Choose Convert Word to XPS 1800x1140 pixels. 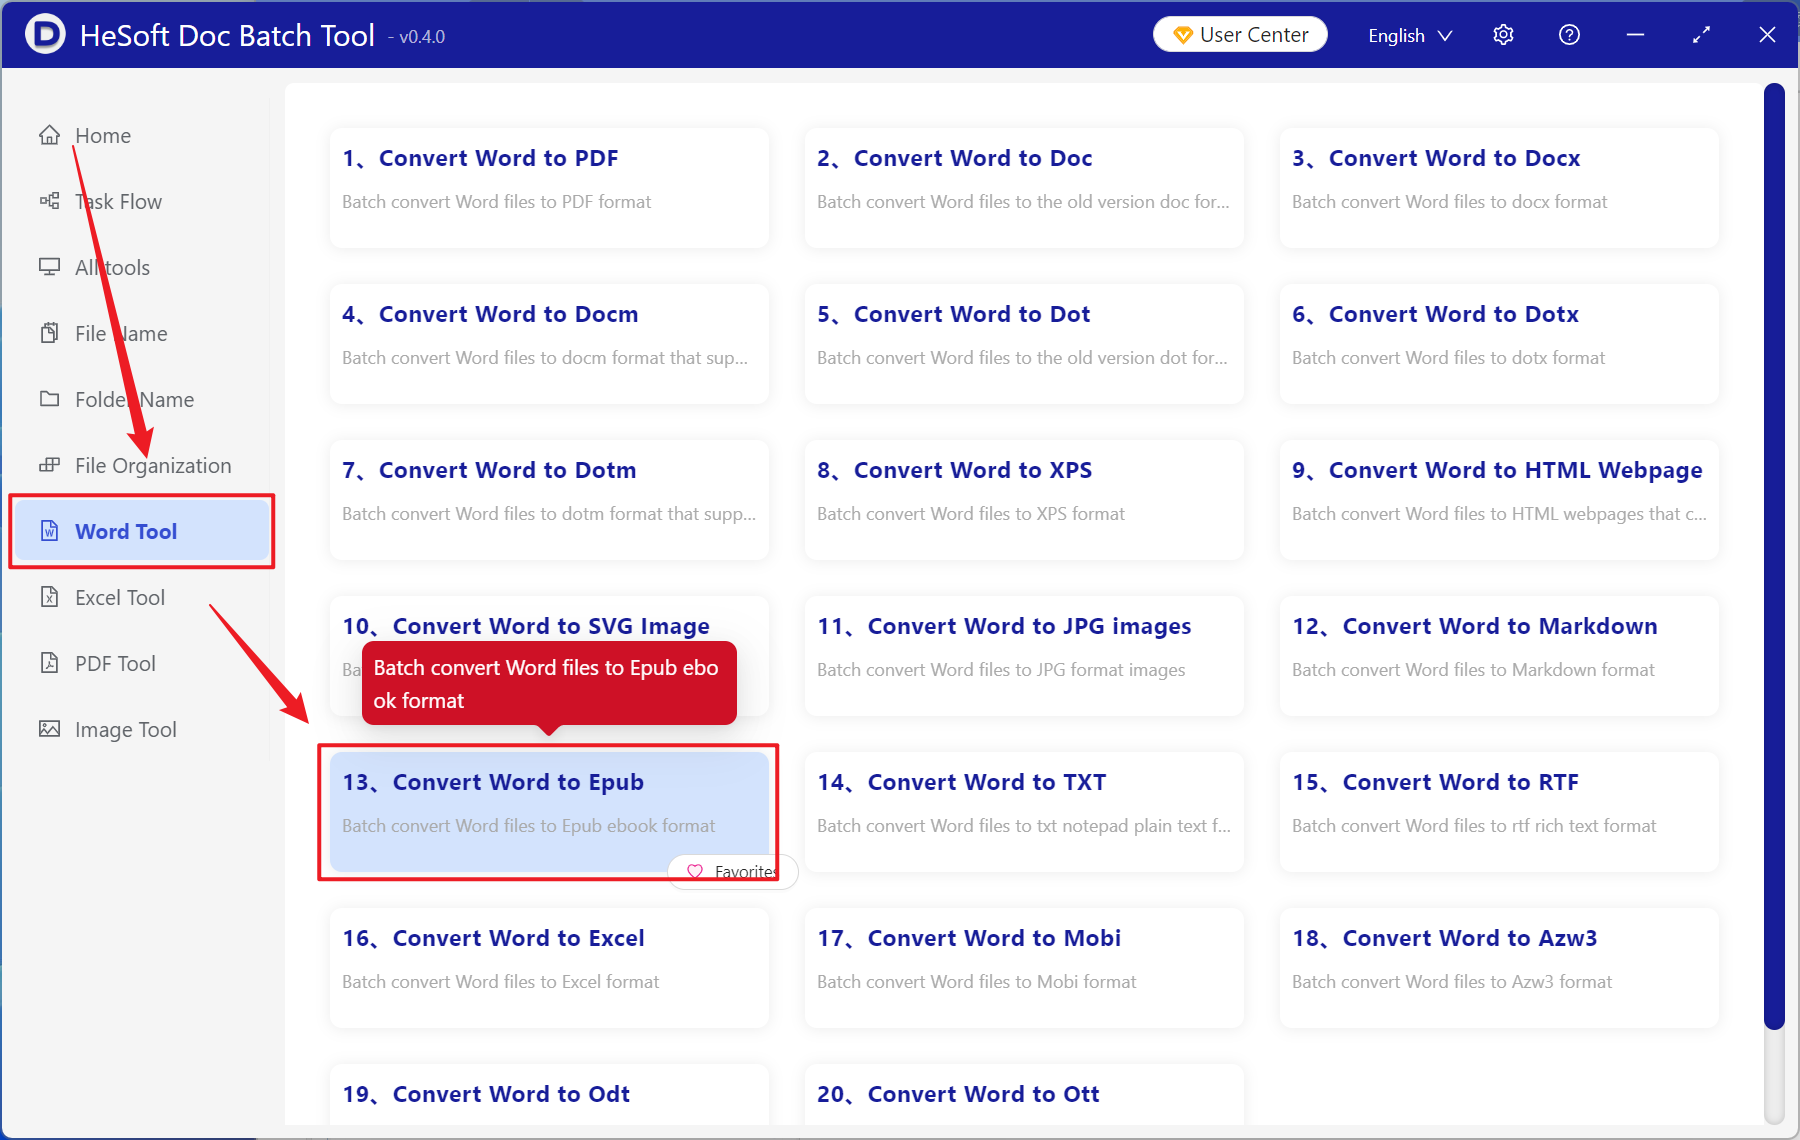pos(1024,500)
